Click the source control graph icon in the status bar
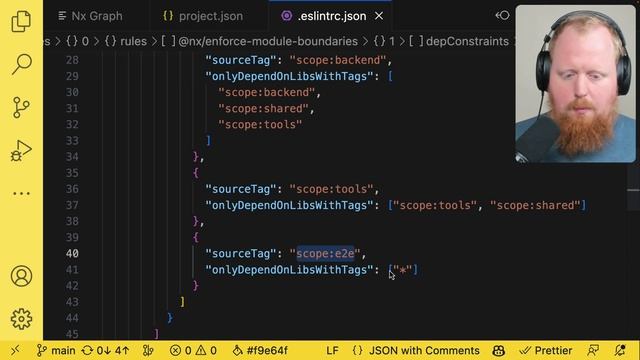The height and width of the screenshot is (360, 640). pyautogui.click(x=148, y=351)
